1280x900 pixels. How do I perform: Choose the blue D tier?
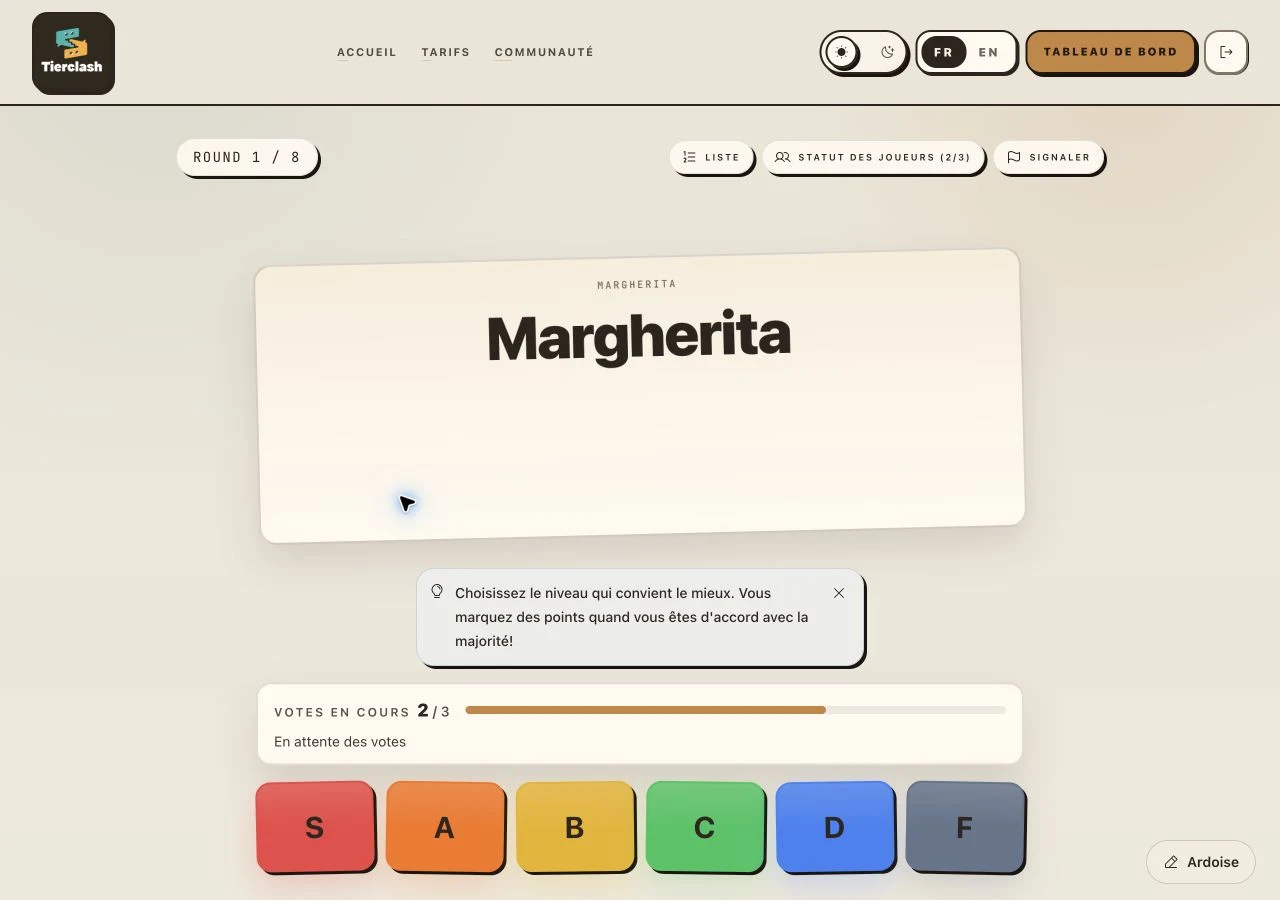(834, 827)
